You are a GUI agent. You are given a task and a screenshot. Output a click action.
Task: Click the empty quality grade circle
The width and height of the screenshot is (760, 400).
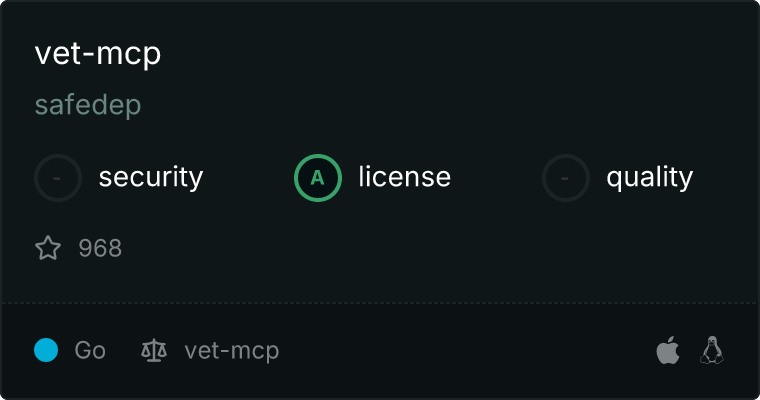pyautogui.click(x=566, y=178)
